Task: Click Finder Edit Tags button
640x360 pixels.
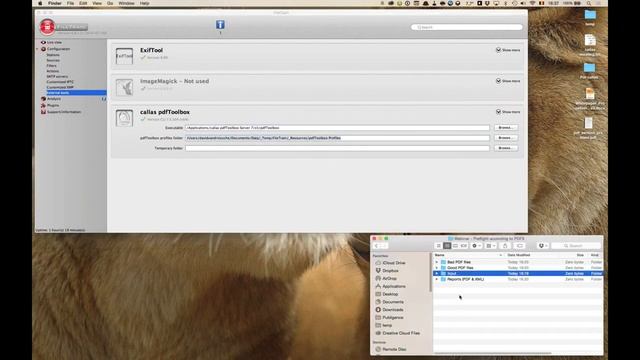Action: coord(520,246)
